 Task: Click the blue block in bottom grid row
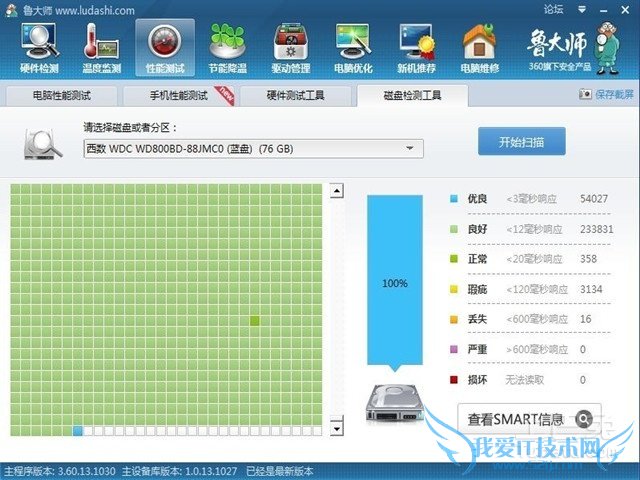click(x=77, y=431)
